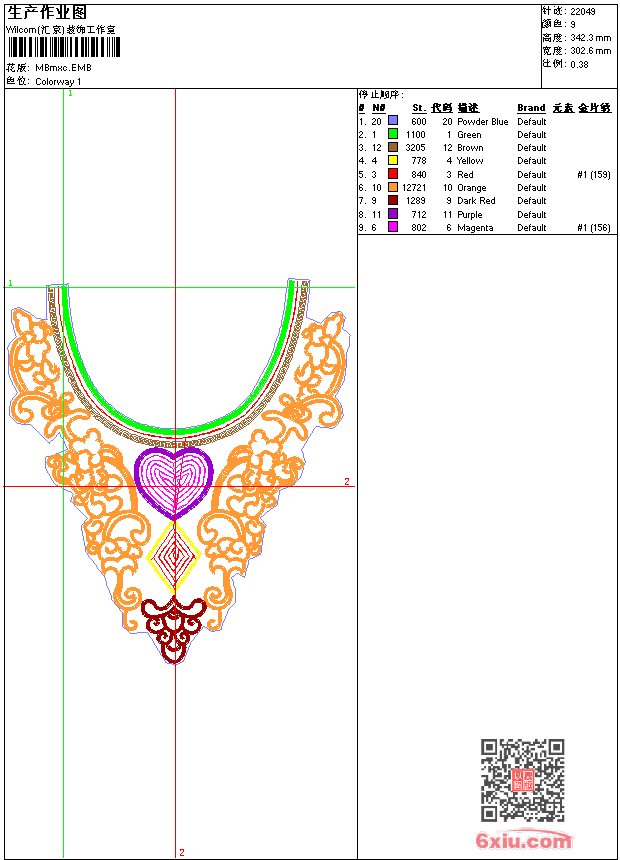
Task: Click the '22049' total stitch count
Action: click(583, 12)
